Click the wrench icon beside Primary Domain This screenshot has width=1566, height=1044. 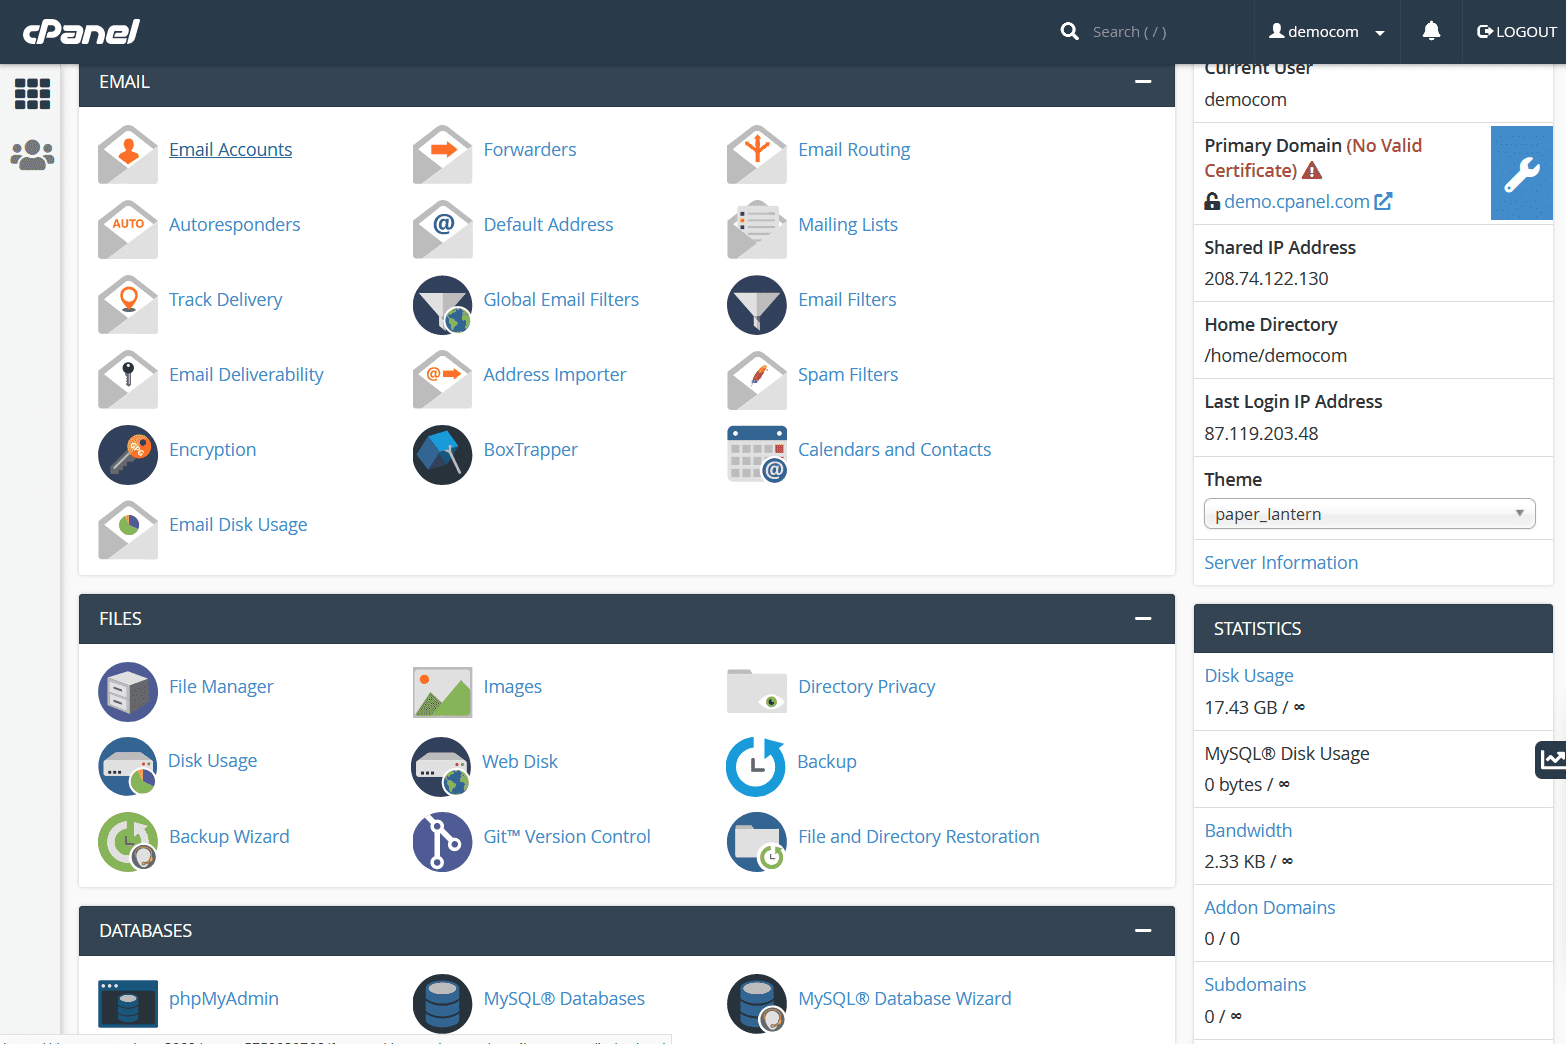point(1521,172)
